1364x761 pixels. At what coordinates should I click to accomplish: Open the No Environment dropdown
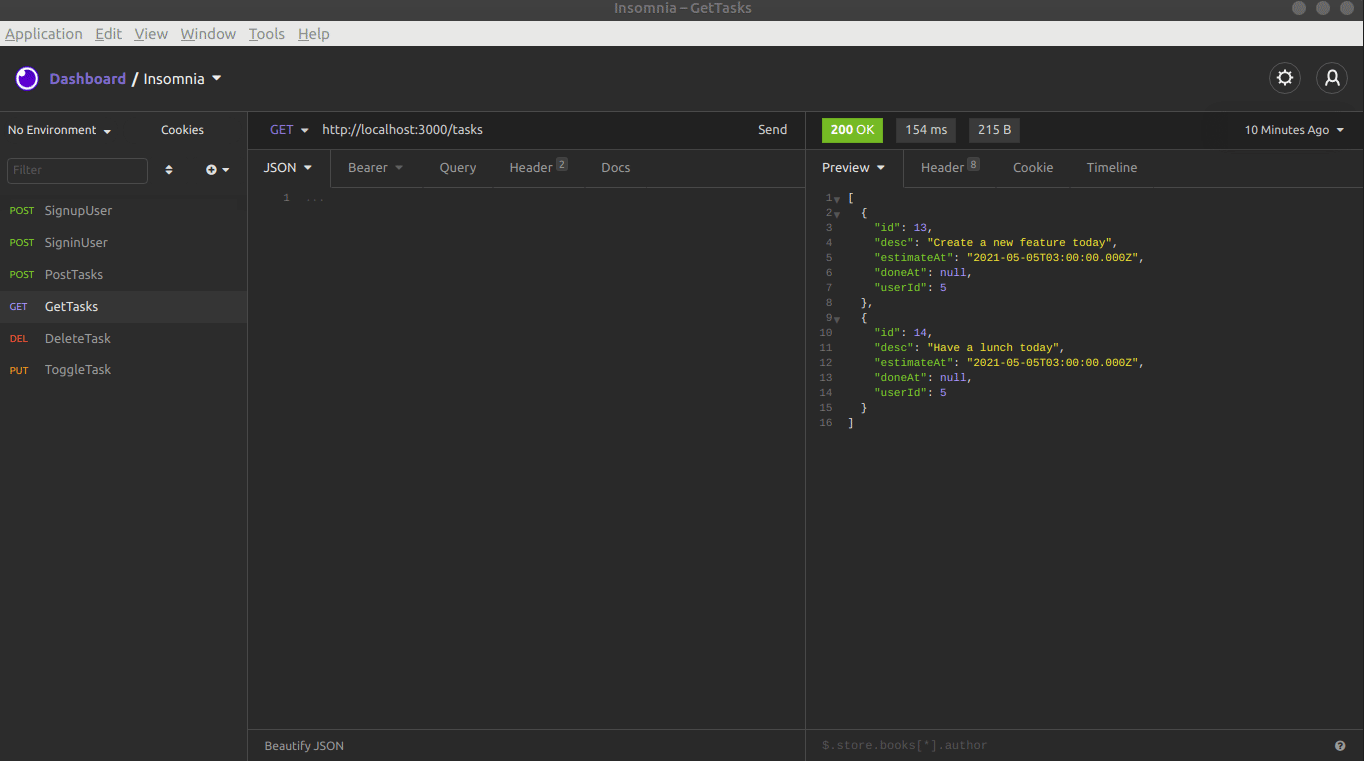(60, 130)
